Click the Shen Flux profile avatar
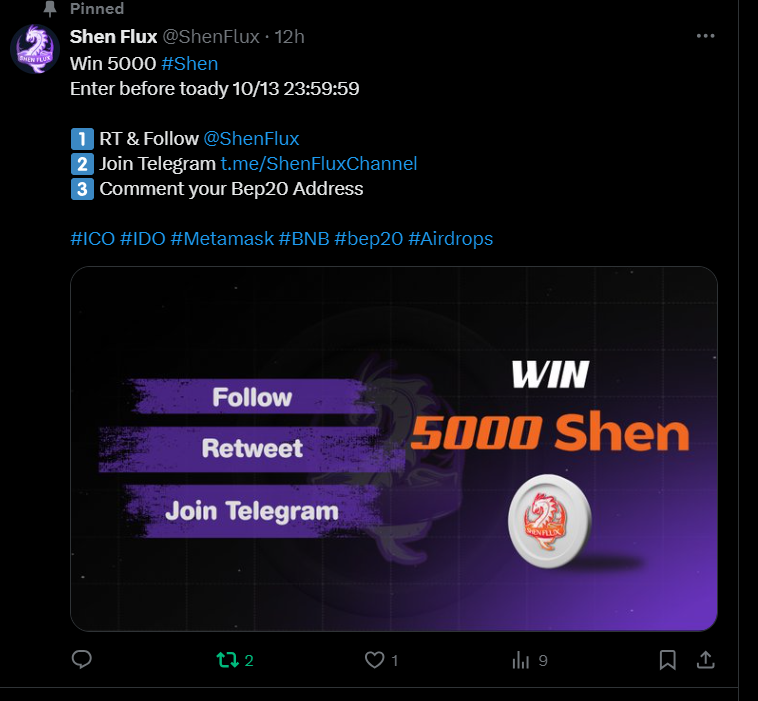This screenshot has width=758, height=701. click(x=35, y=49)
